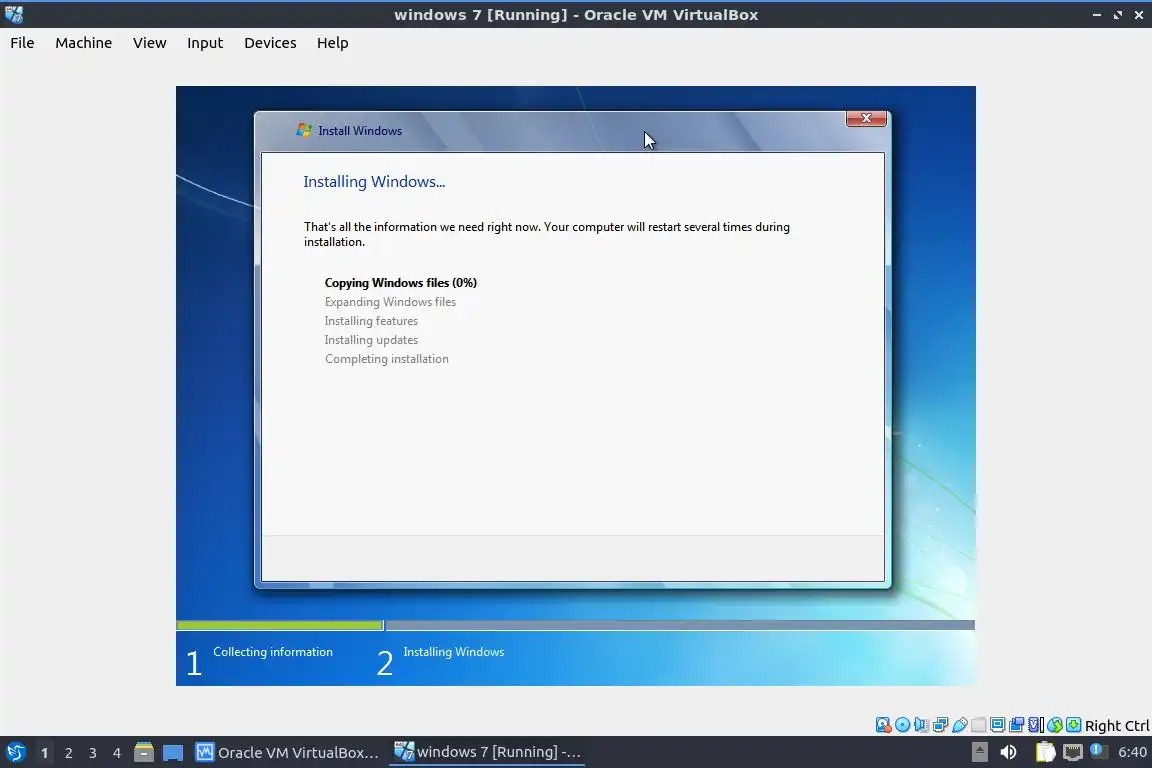
Task: Click the virtualization CPU status icon
Action: pos(1036,725)
